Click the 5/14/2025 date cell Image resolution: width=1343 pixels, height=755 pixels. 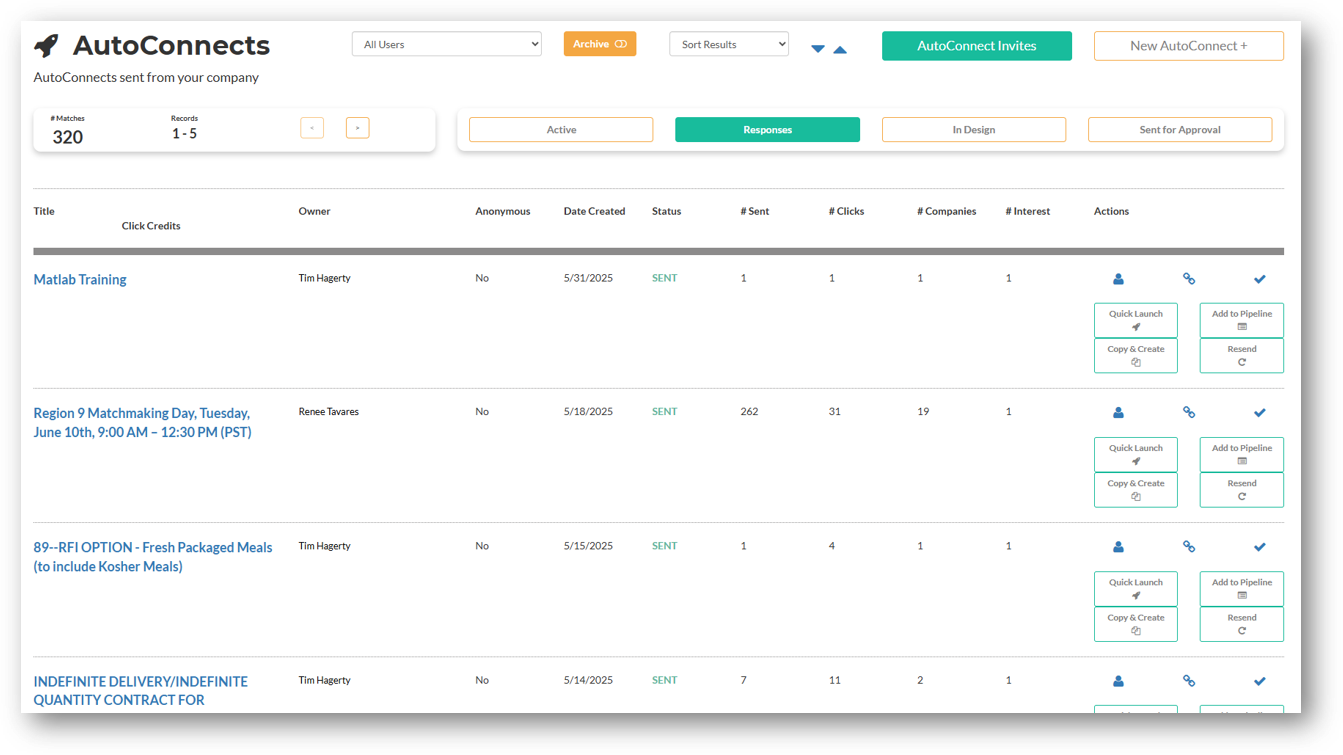click(588, 680)
